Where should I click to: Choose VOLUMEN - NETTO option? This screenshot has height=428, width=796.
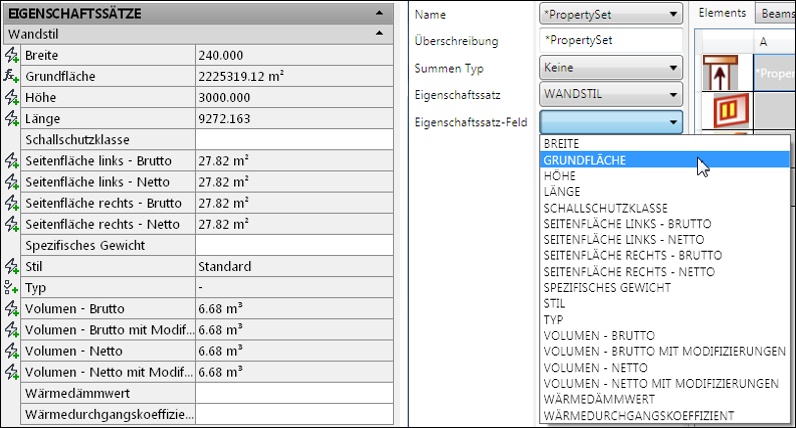click(665, 368)
